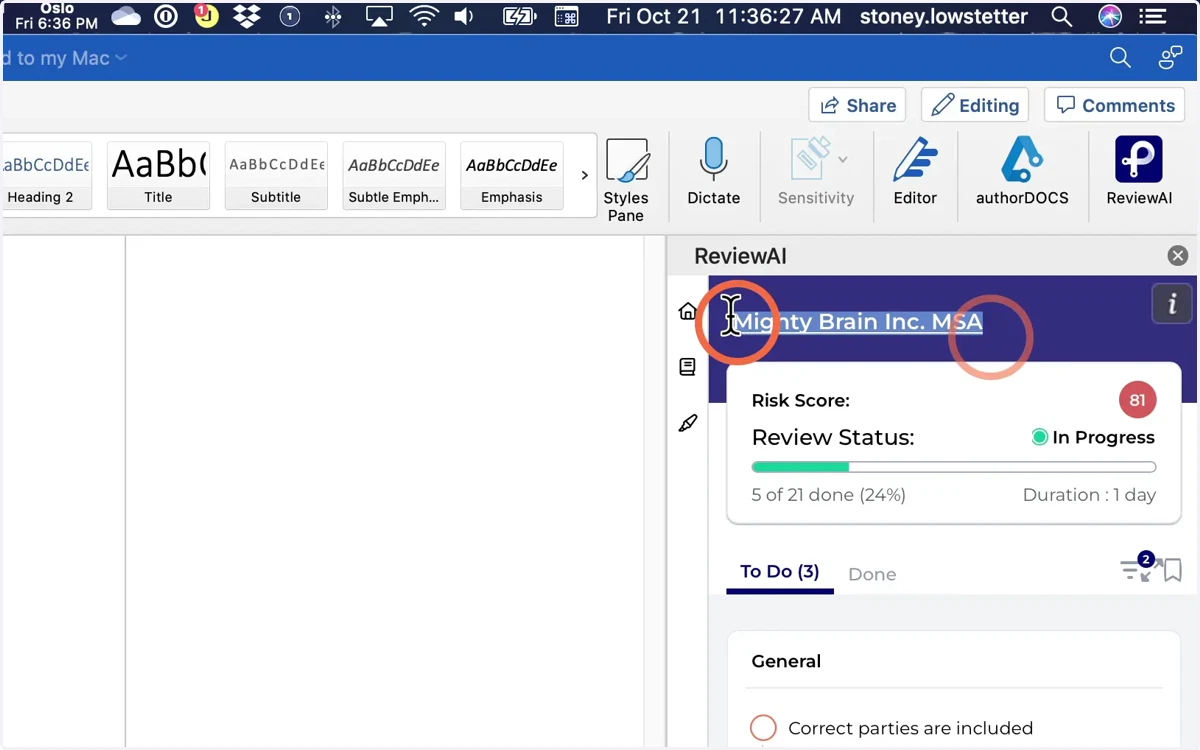Launch authorDOCS add-in

pos(1022,172)
